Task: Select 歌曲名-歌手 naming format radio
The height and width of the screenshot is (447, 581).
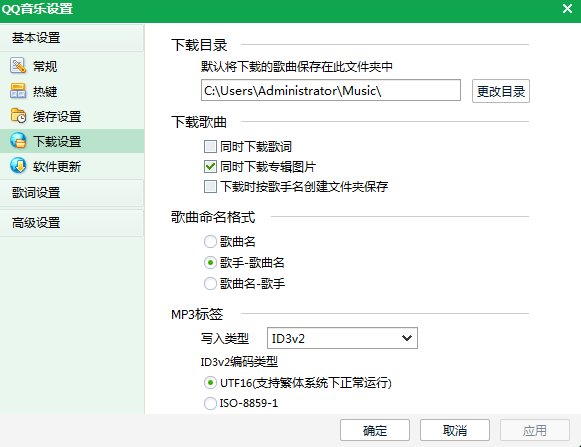Action: coord(210,284)
